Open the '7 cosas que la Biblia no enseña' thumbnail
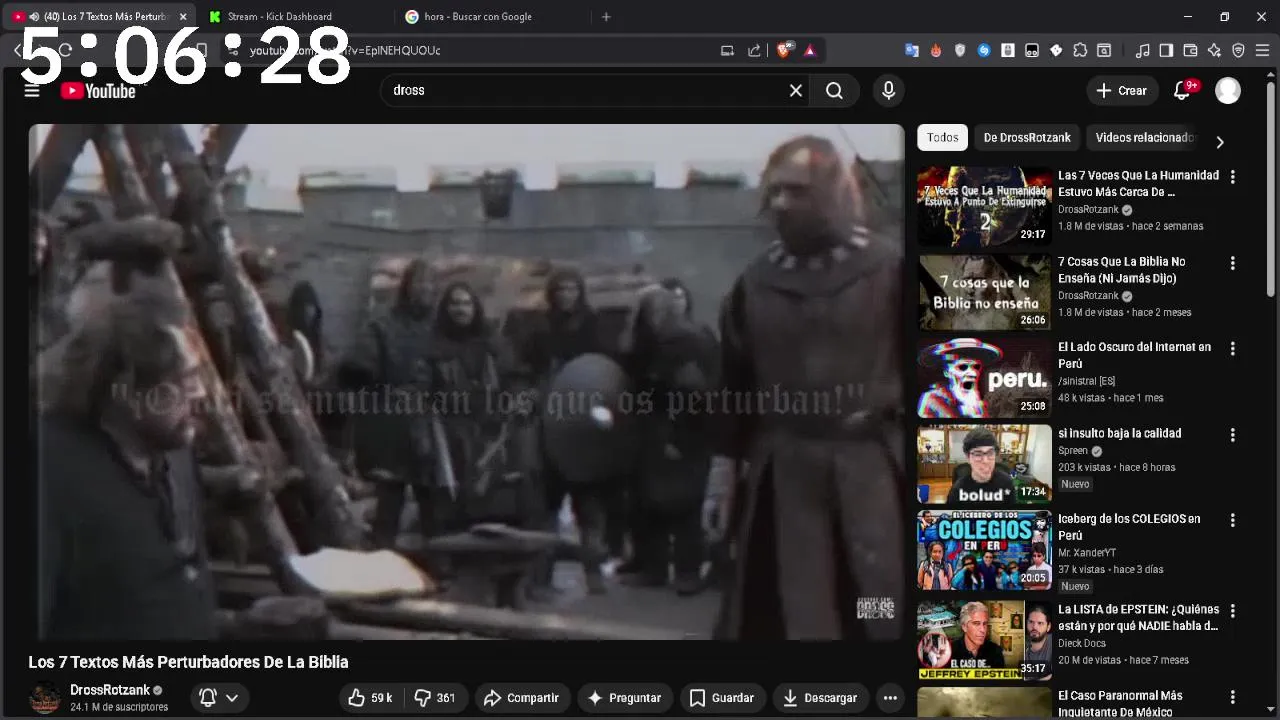The height and width of the screenshot is (720, 1280). pos(984,292)
